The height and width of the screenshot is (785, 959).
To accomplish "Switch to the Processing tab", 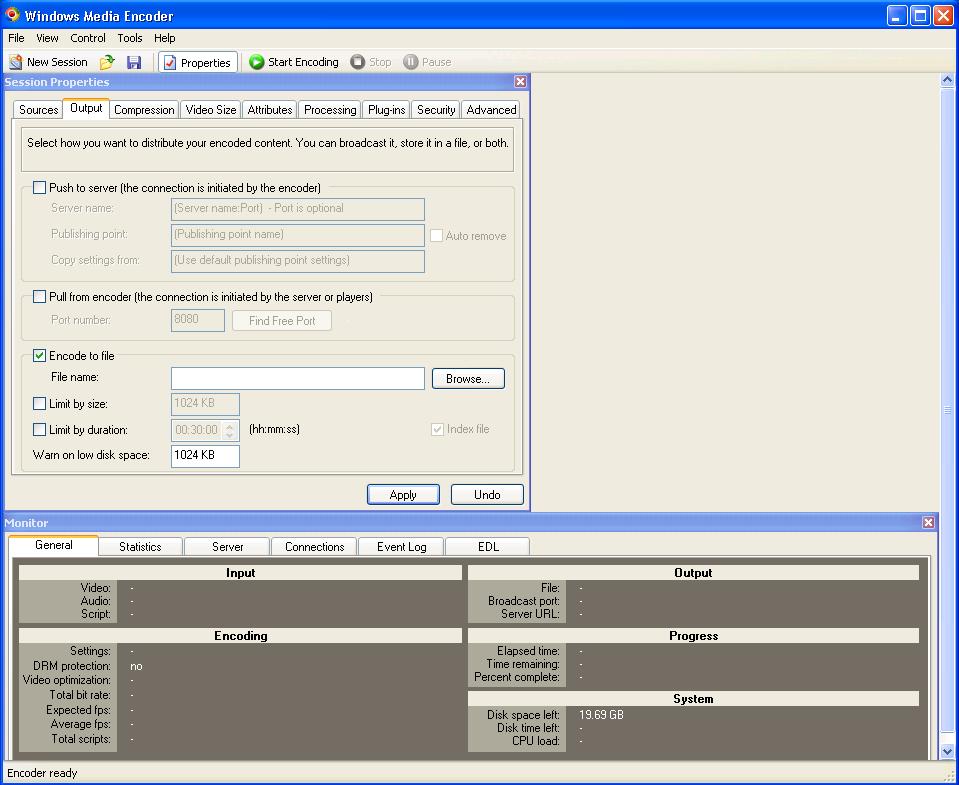I will (330, 109).
